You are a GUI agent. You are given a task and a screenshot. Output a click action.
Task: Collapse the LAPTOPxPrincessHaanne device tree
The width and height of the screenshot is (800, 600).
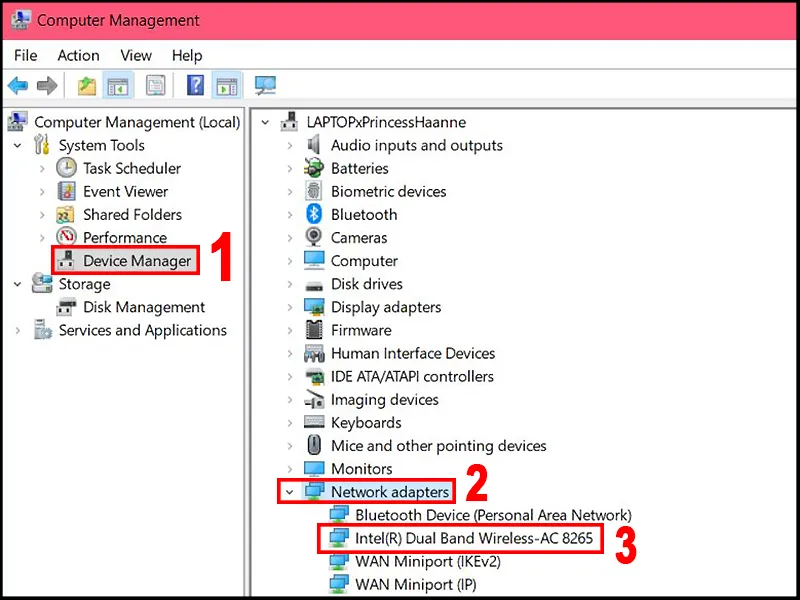(264, 121)
